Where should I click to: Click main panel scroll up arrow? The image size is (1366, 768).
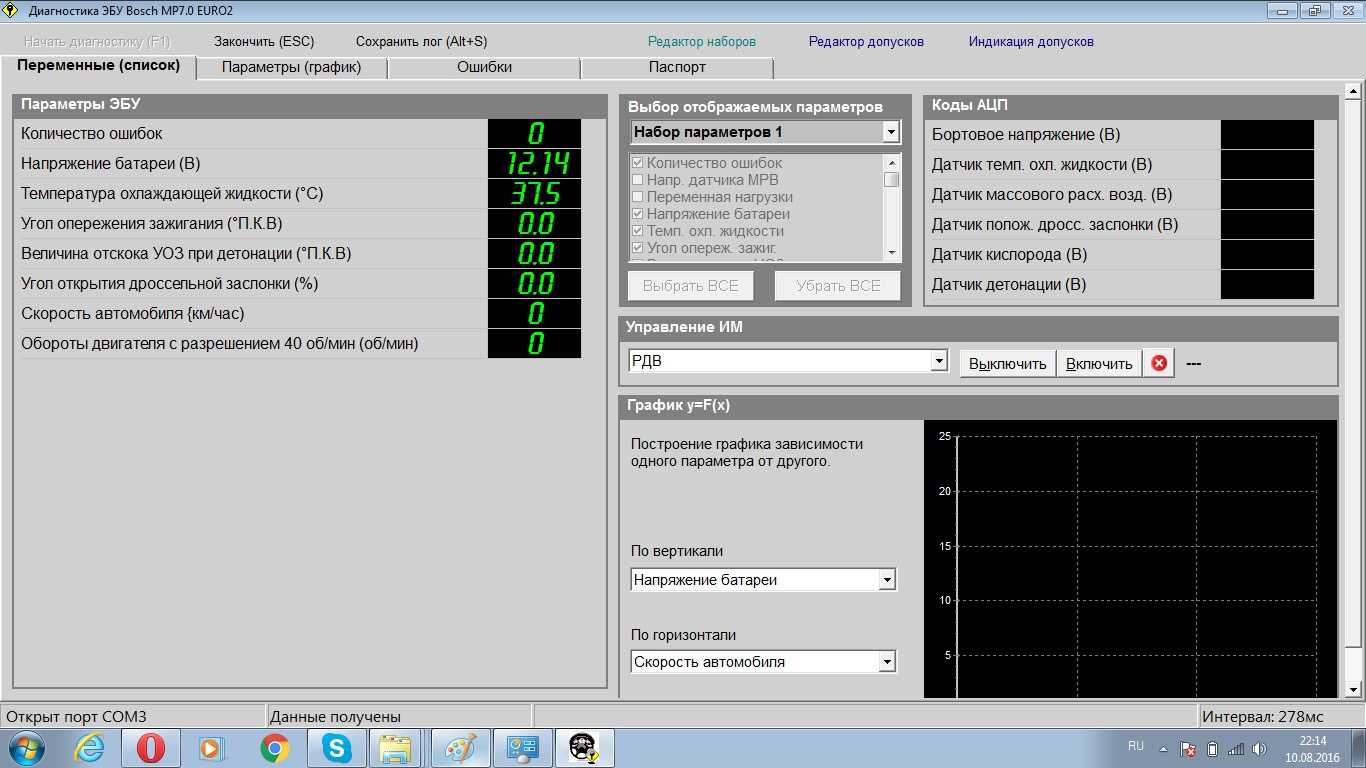[x=1354, y=92]
